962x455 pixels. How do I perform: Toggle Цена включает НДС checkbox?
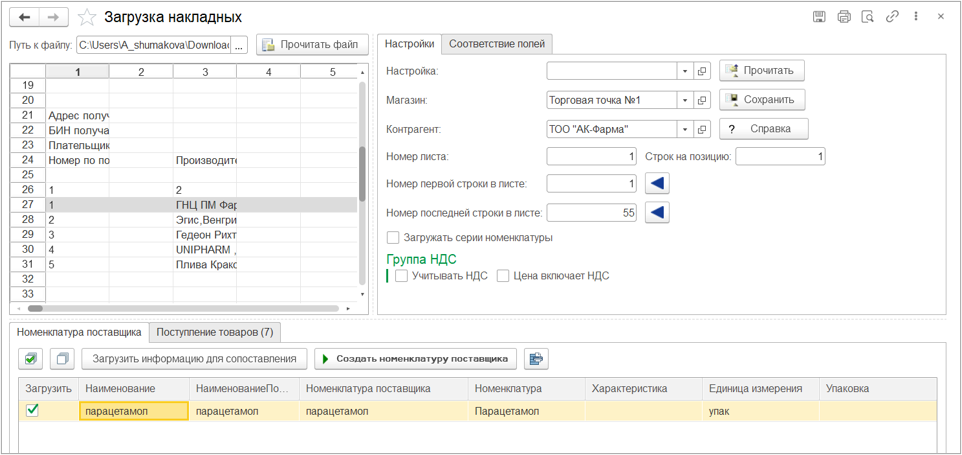[503, 276]
